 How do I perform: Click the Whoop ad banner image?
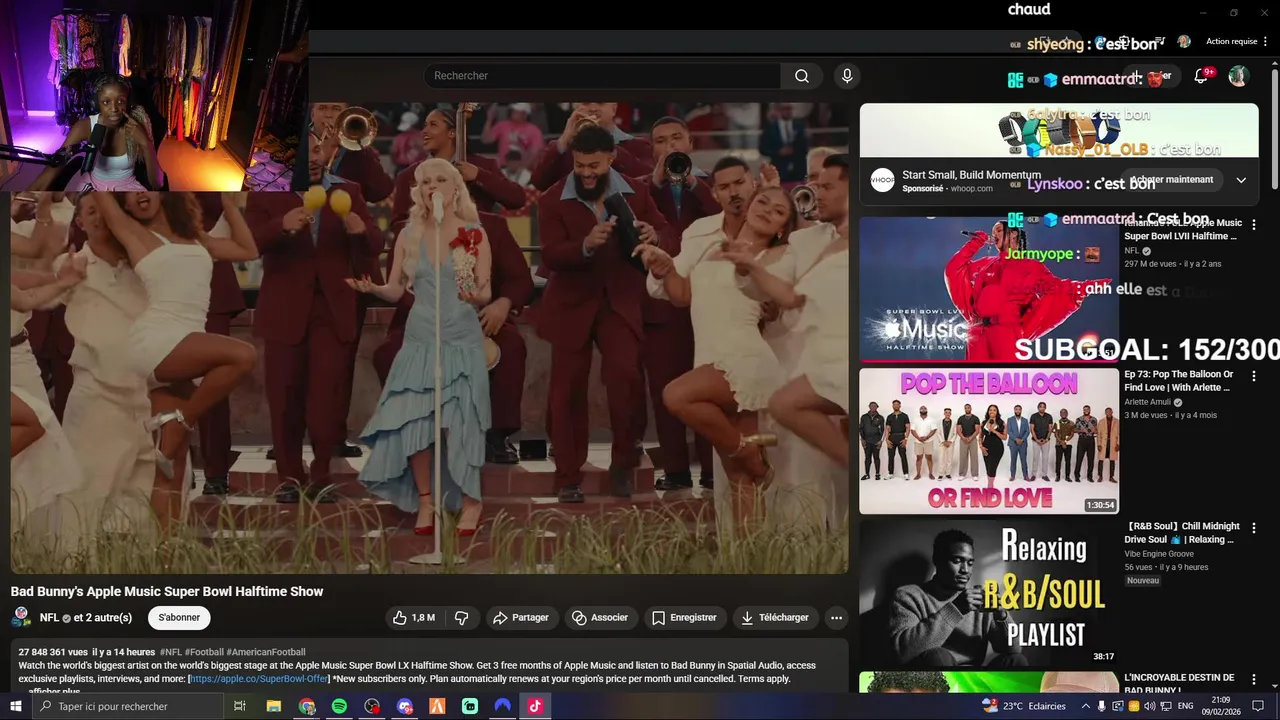[x=1059, y=131]
